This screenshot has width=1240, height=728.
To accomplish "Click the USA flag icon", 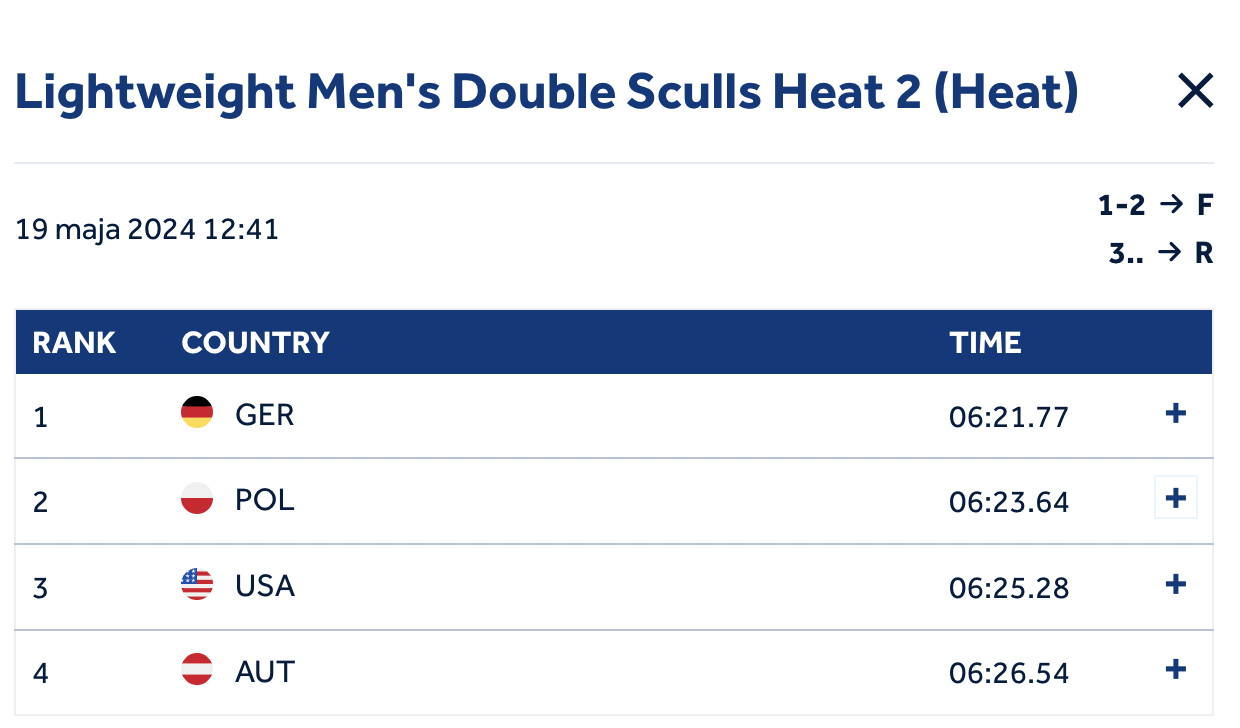I will 197,585.
